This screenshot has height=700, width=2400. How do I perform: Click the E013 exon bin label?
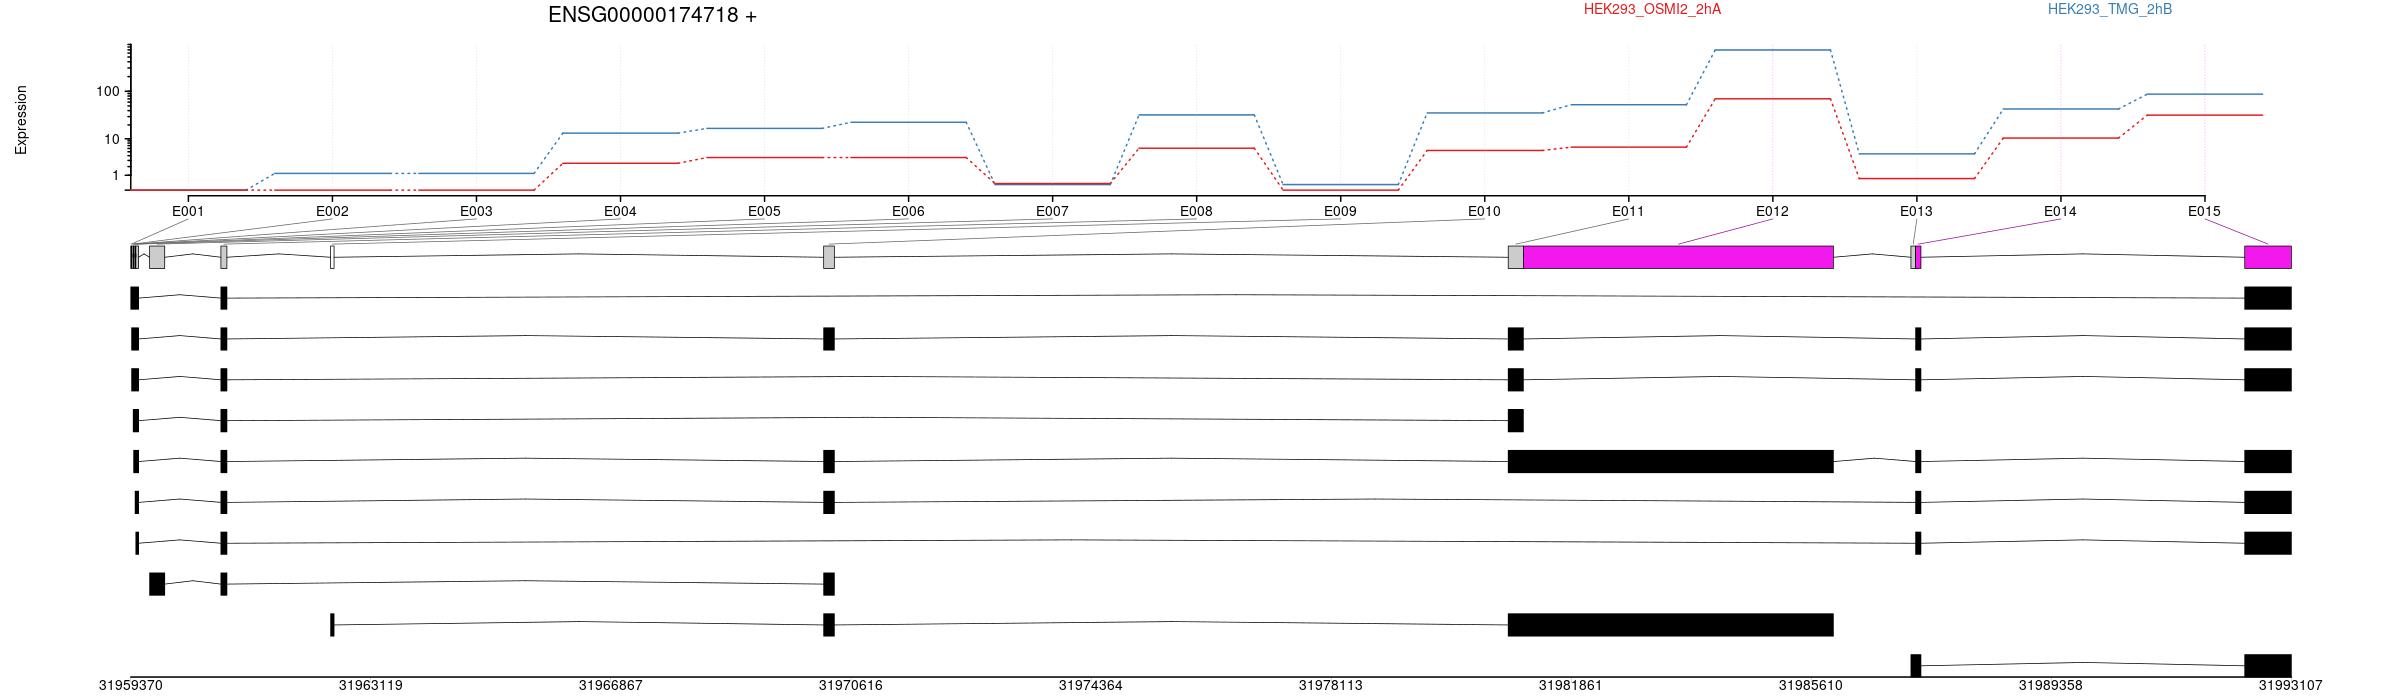(1916, 211)
